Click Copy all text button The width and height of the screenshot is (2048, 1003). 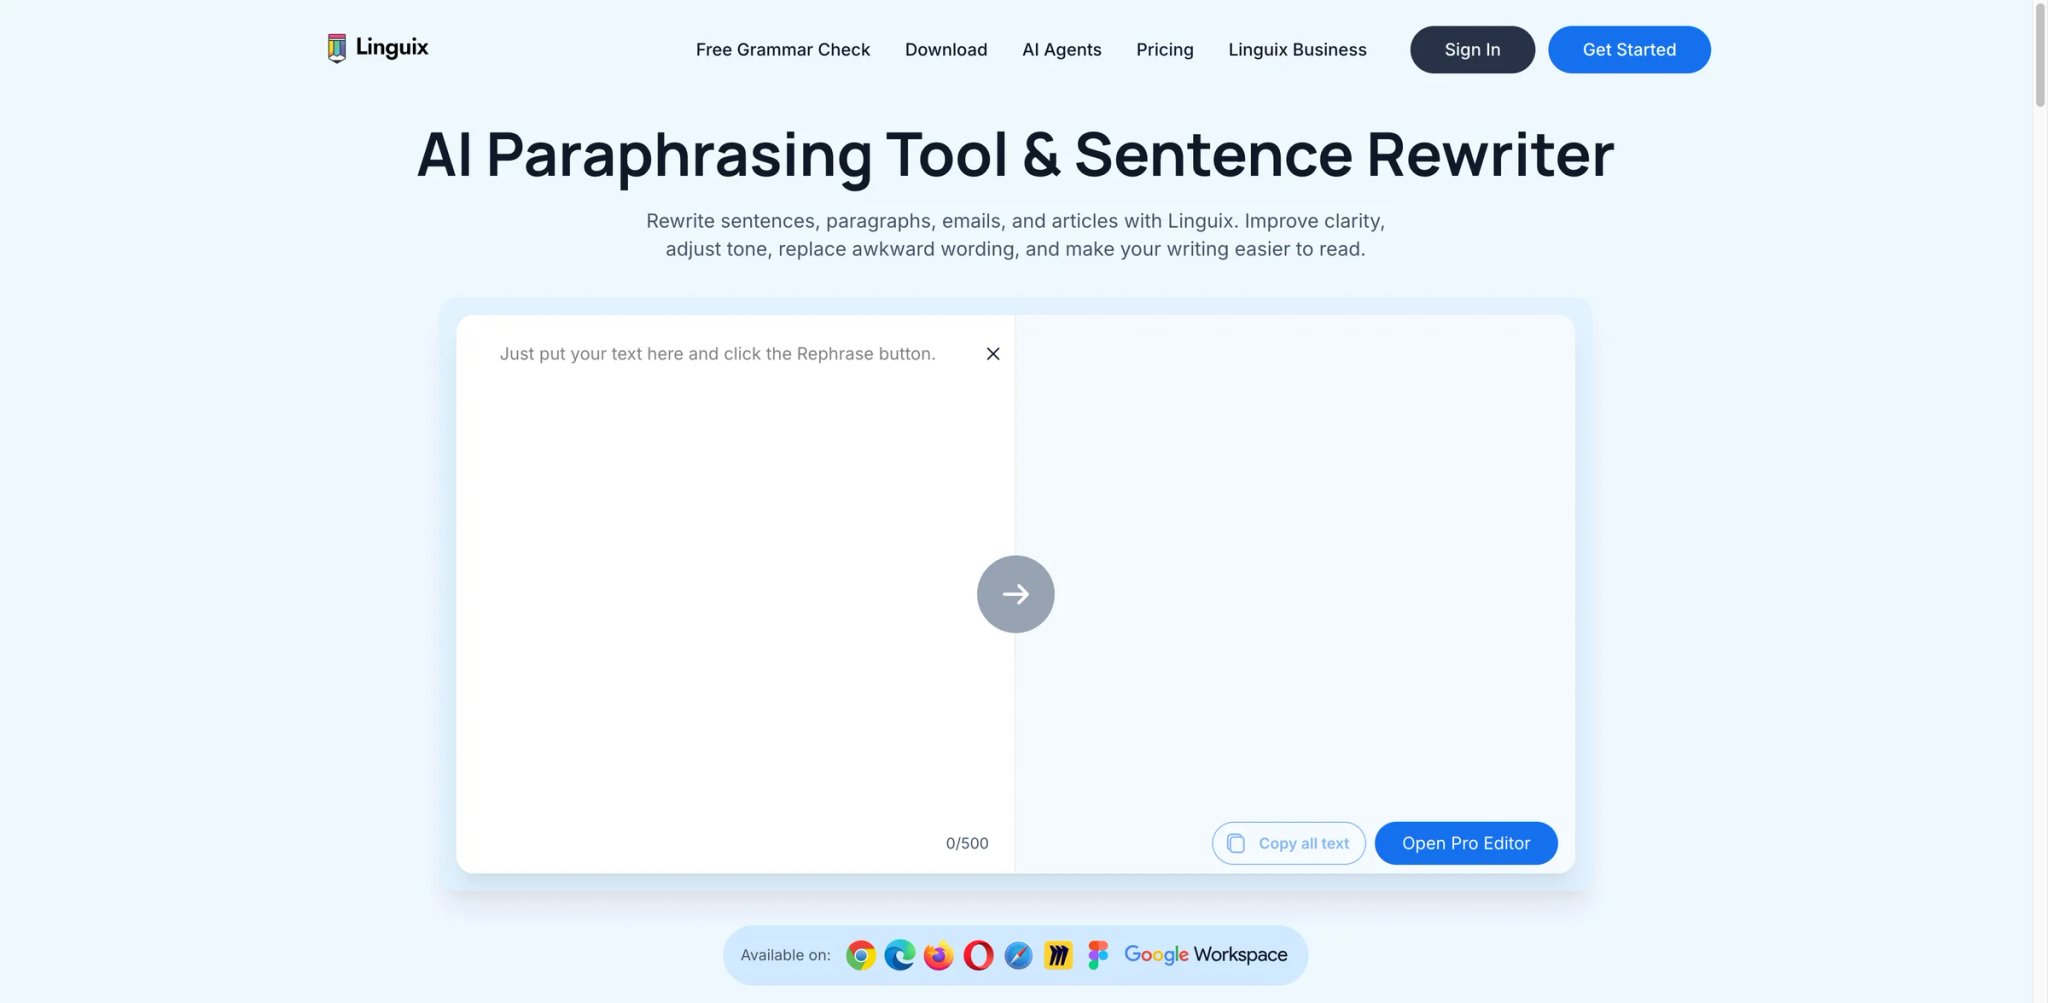pyautogui.click(x=1289, y=843)
